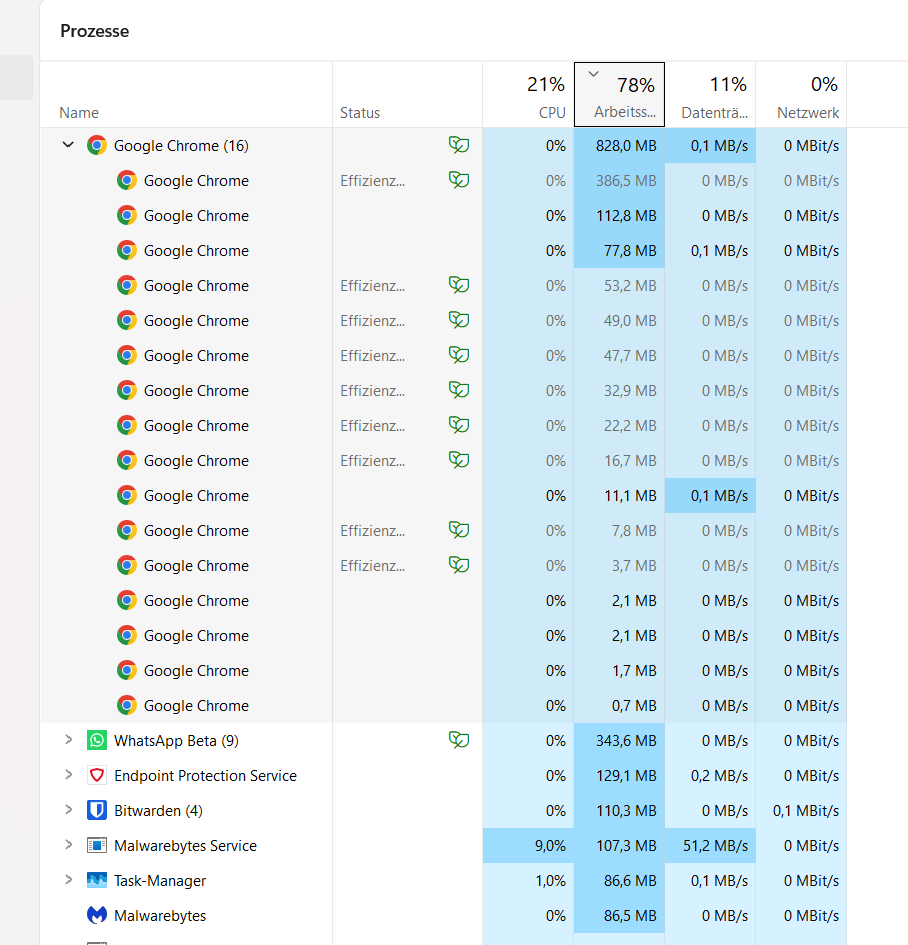Expand the Bitwarden (4) group
Screen dimensions: 908x945
(x=68, y=810)
